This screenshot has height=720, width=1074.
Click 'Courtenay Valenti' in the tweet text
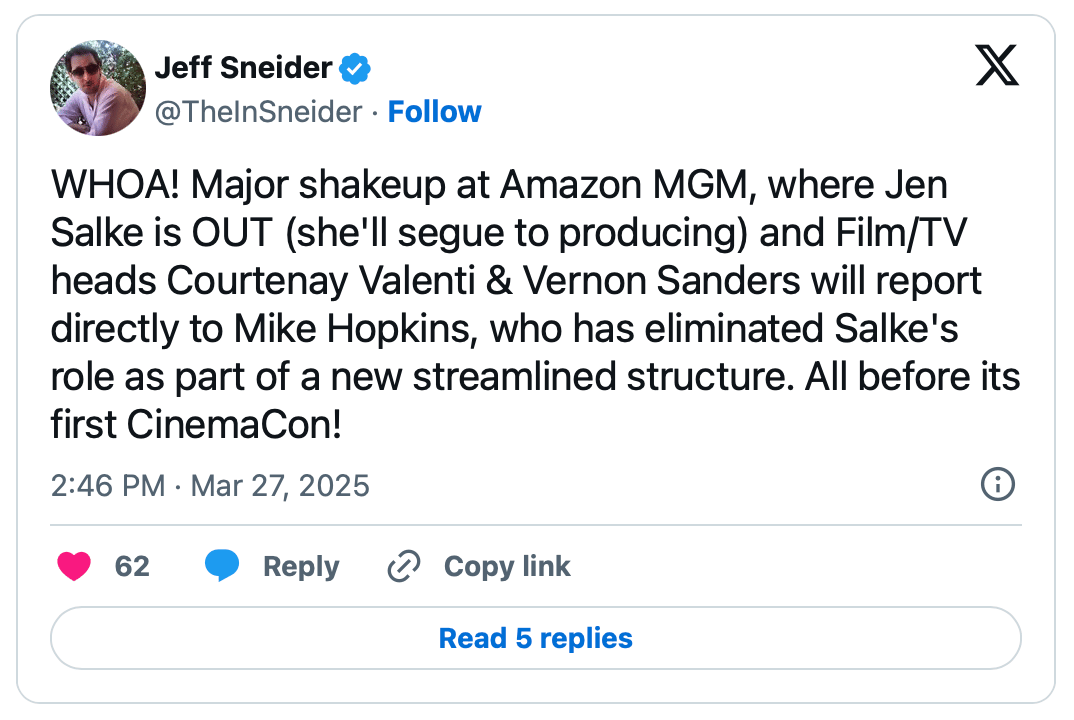[300, 281]
